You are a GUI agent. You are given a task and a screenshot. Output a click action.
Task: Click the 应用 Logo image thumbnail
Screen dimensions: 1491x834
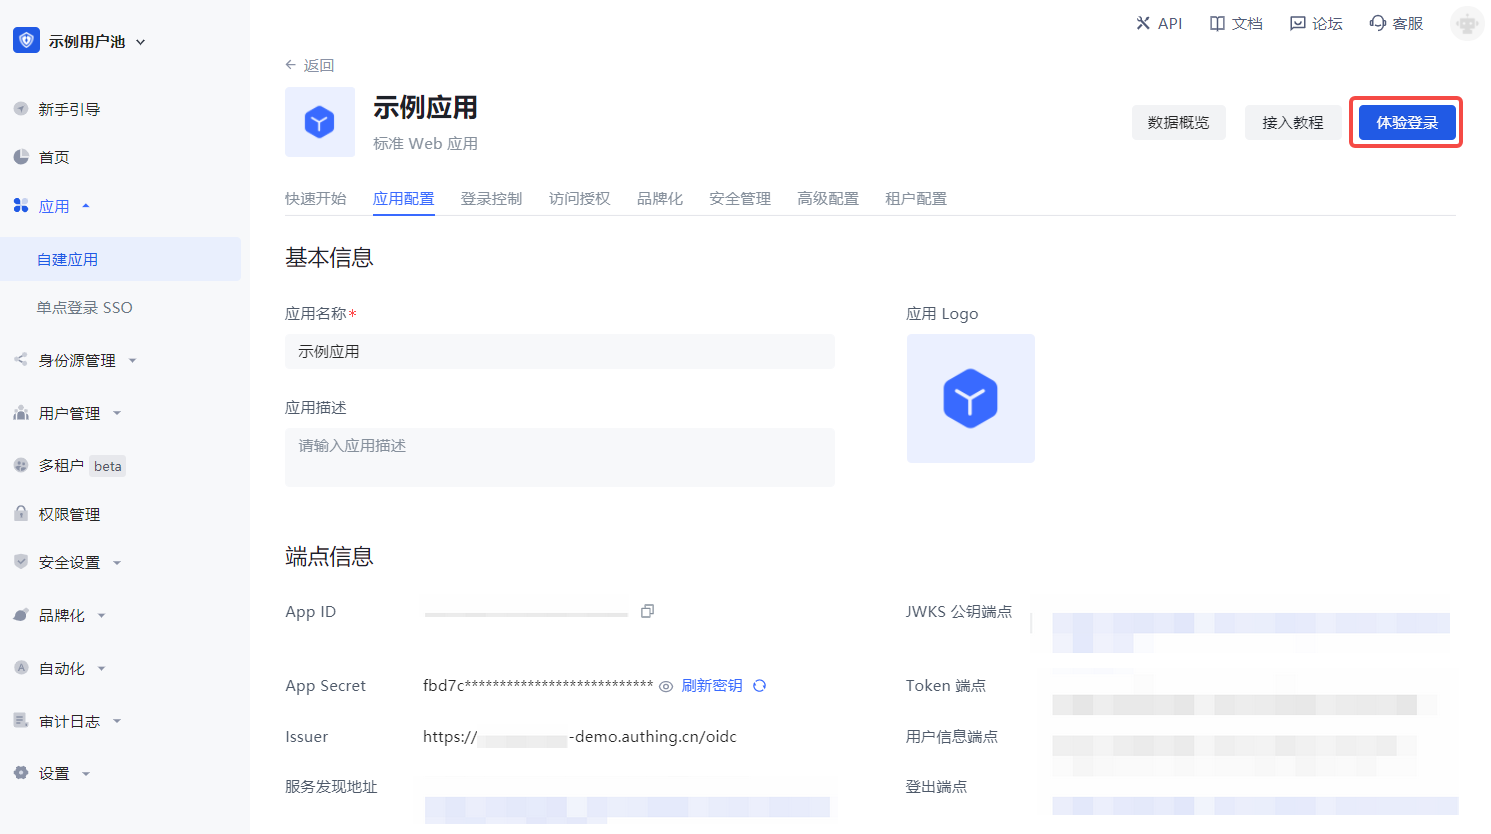click(970, 398)
